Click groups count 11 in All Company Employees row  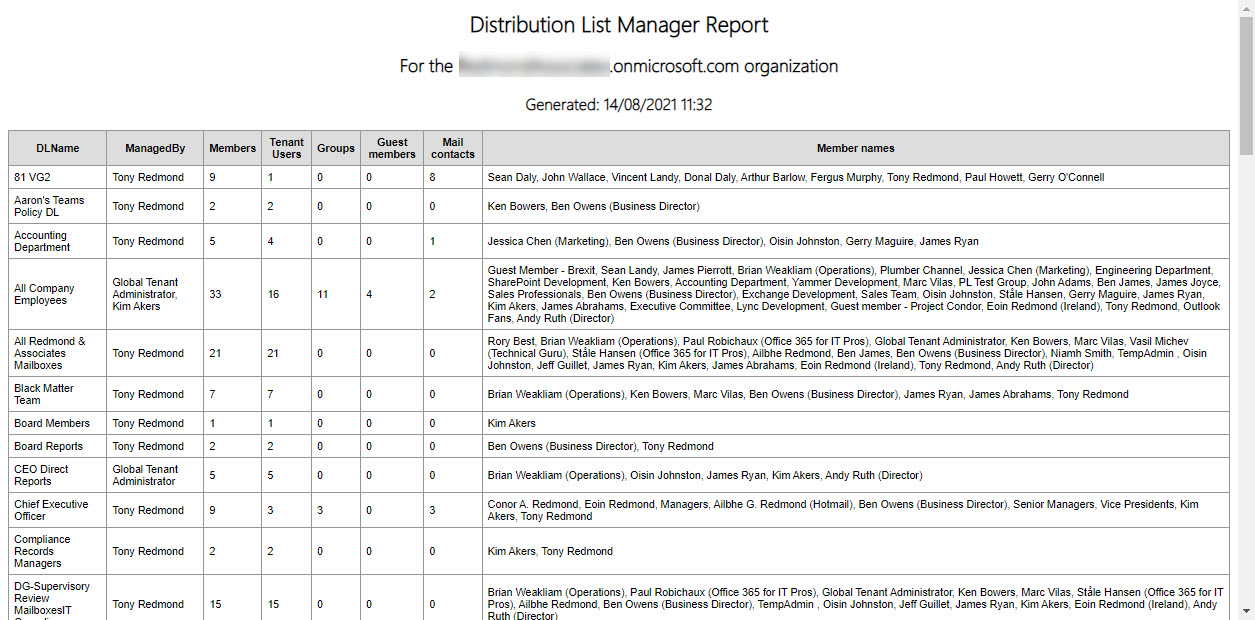click(x=323, y=294)
